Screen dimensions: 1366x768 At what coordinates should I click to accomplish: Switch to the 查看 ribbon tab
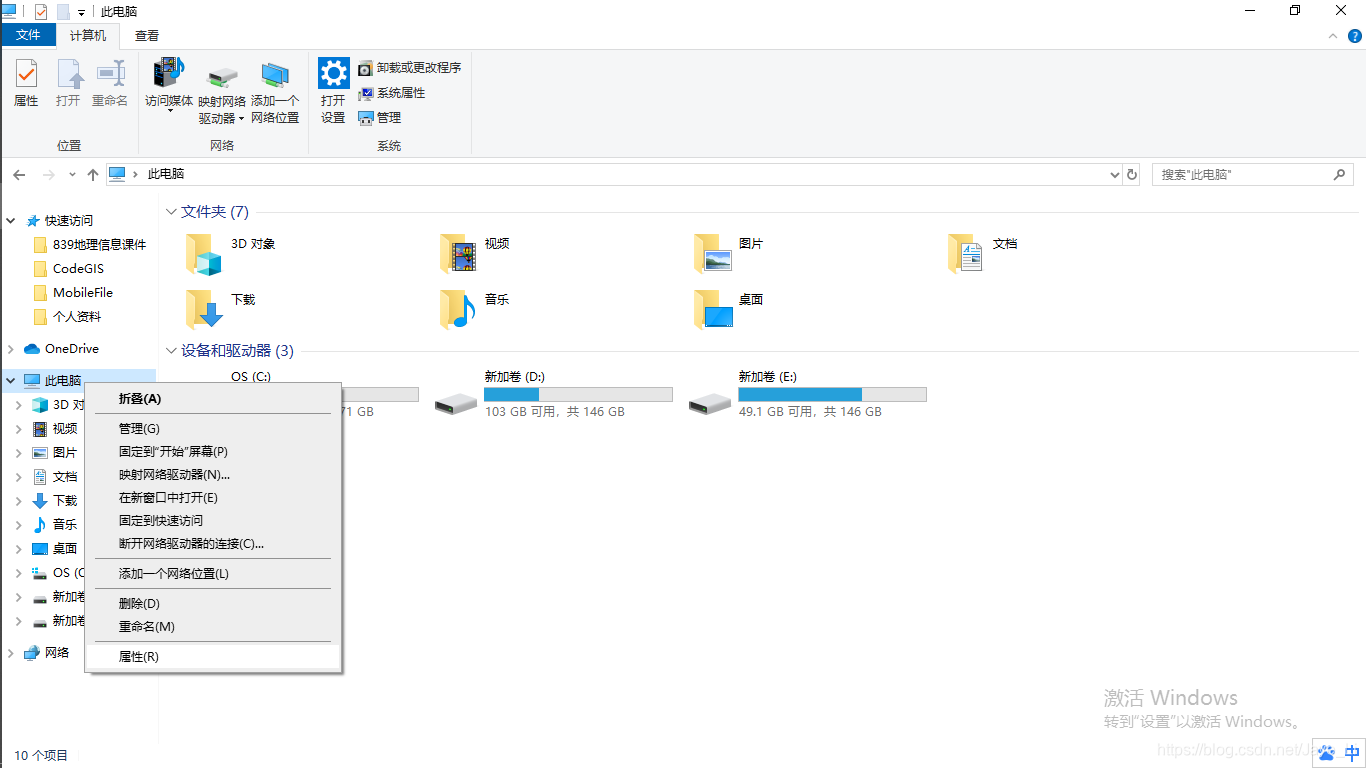(x=147, y=36)
